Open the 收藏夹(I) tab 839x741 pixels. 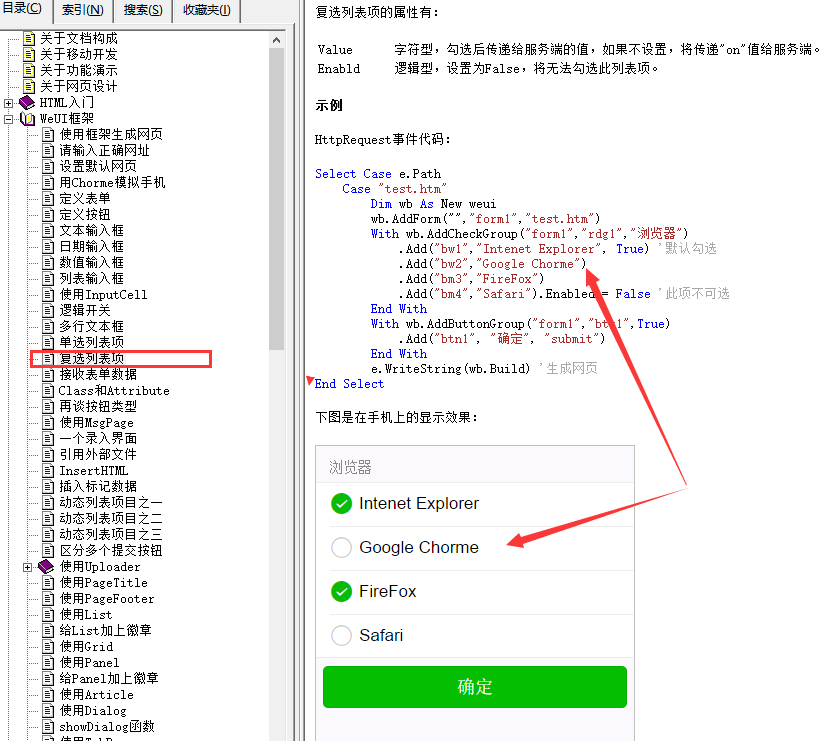pos(206,11)
